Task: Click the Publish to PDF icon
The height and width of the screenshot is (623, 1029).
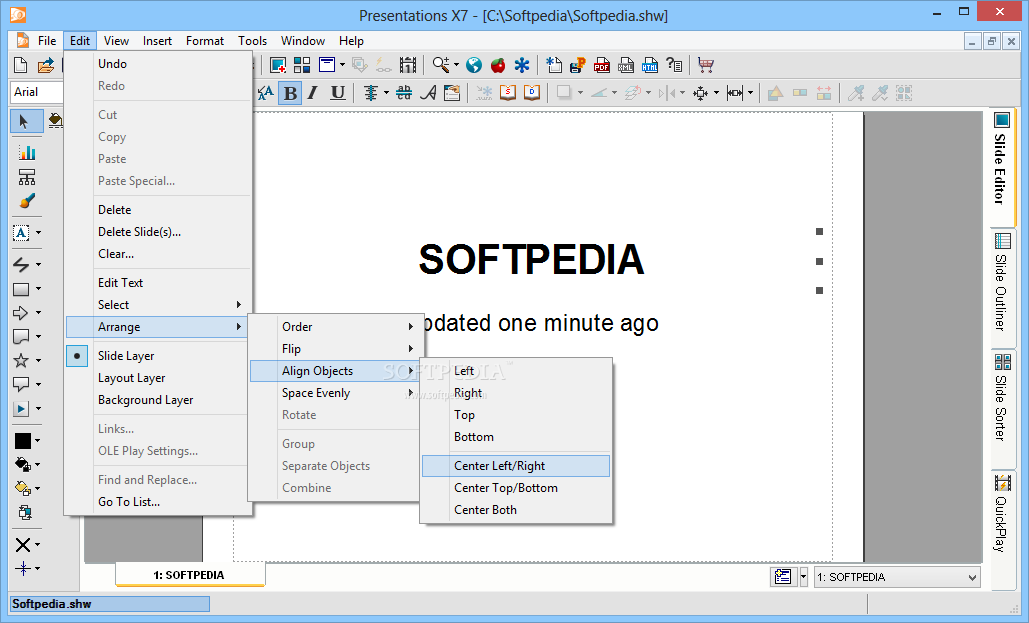Action: tap(602, 65)
